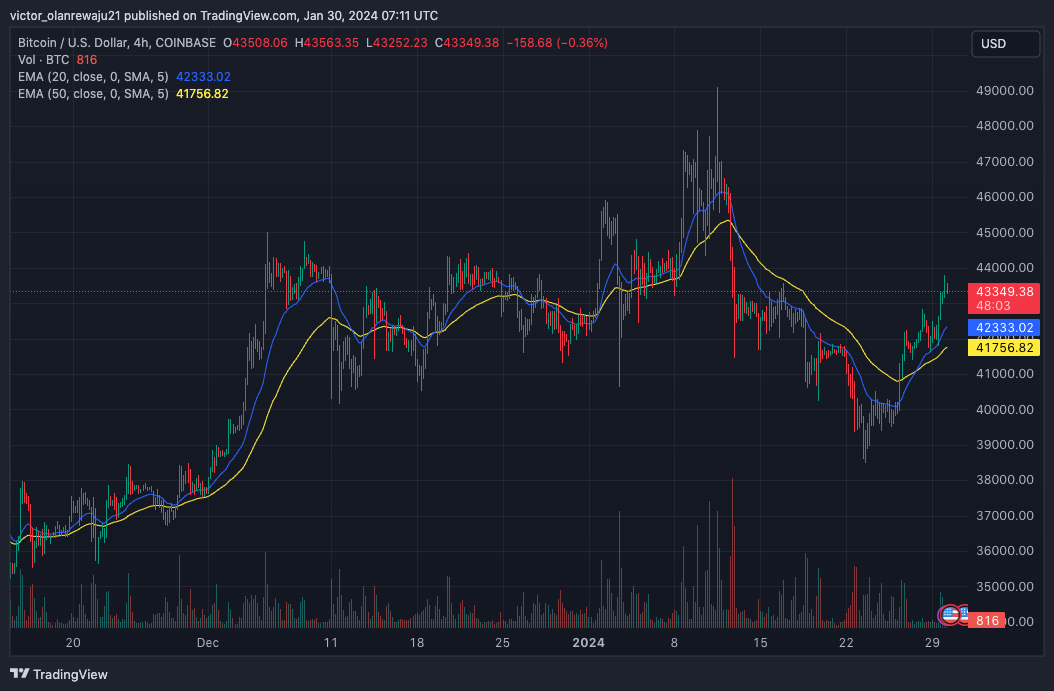The width and height of the screenshot is (1054, 691).
Task: Click the 45000.00 price axis label
Action: [1004, 233]
